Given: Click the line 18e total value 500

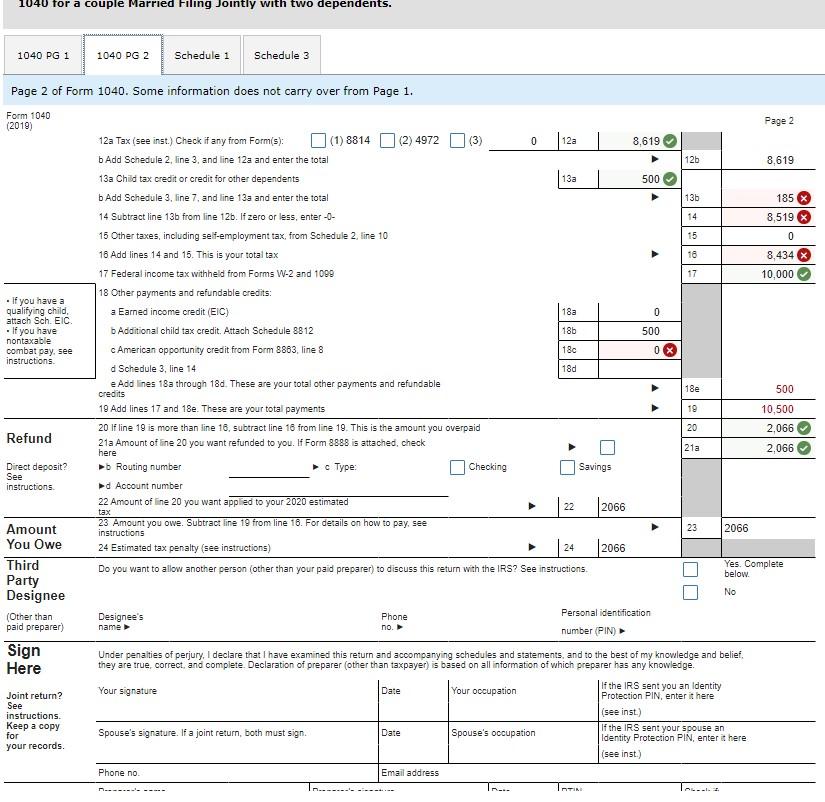Looking at the screenshot, I should pos(784,389).
